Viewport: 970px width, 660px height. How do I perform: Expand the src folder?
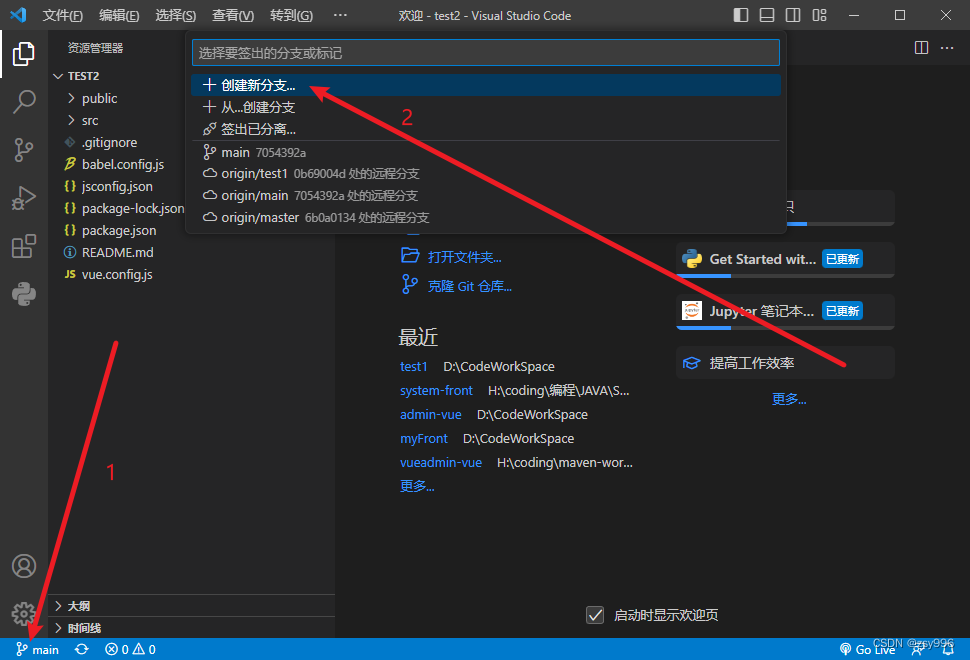pyautogui.click(x=90, y=121)
